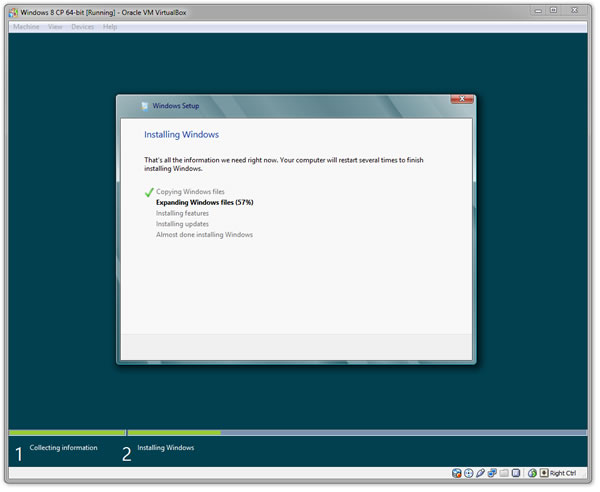Click the Collecting information progress bar
The height and width of the screenshot is (492, 600).
click(x=67, y=433)
